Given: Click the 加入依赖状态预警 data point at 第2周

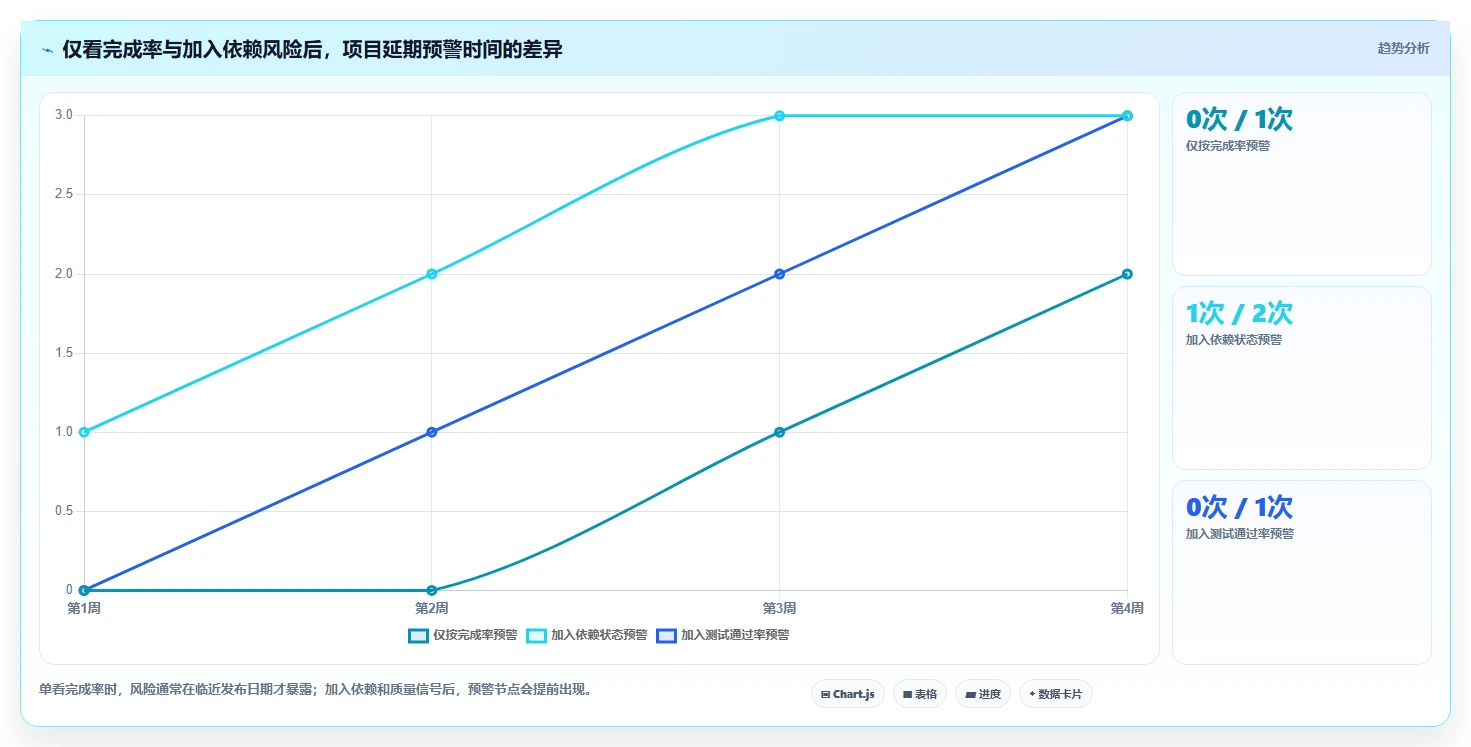Looking at the screenshot, I should point(432,274).
